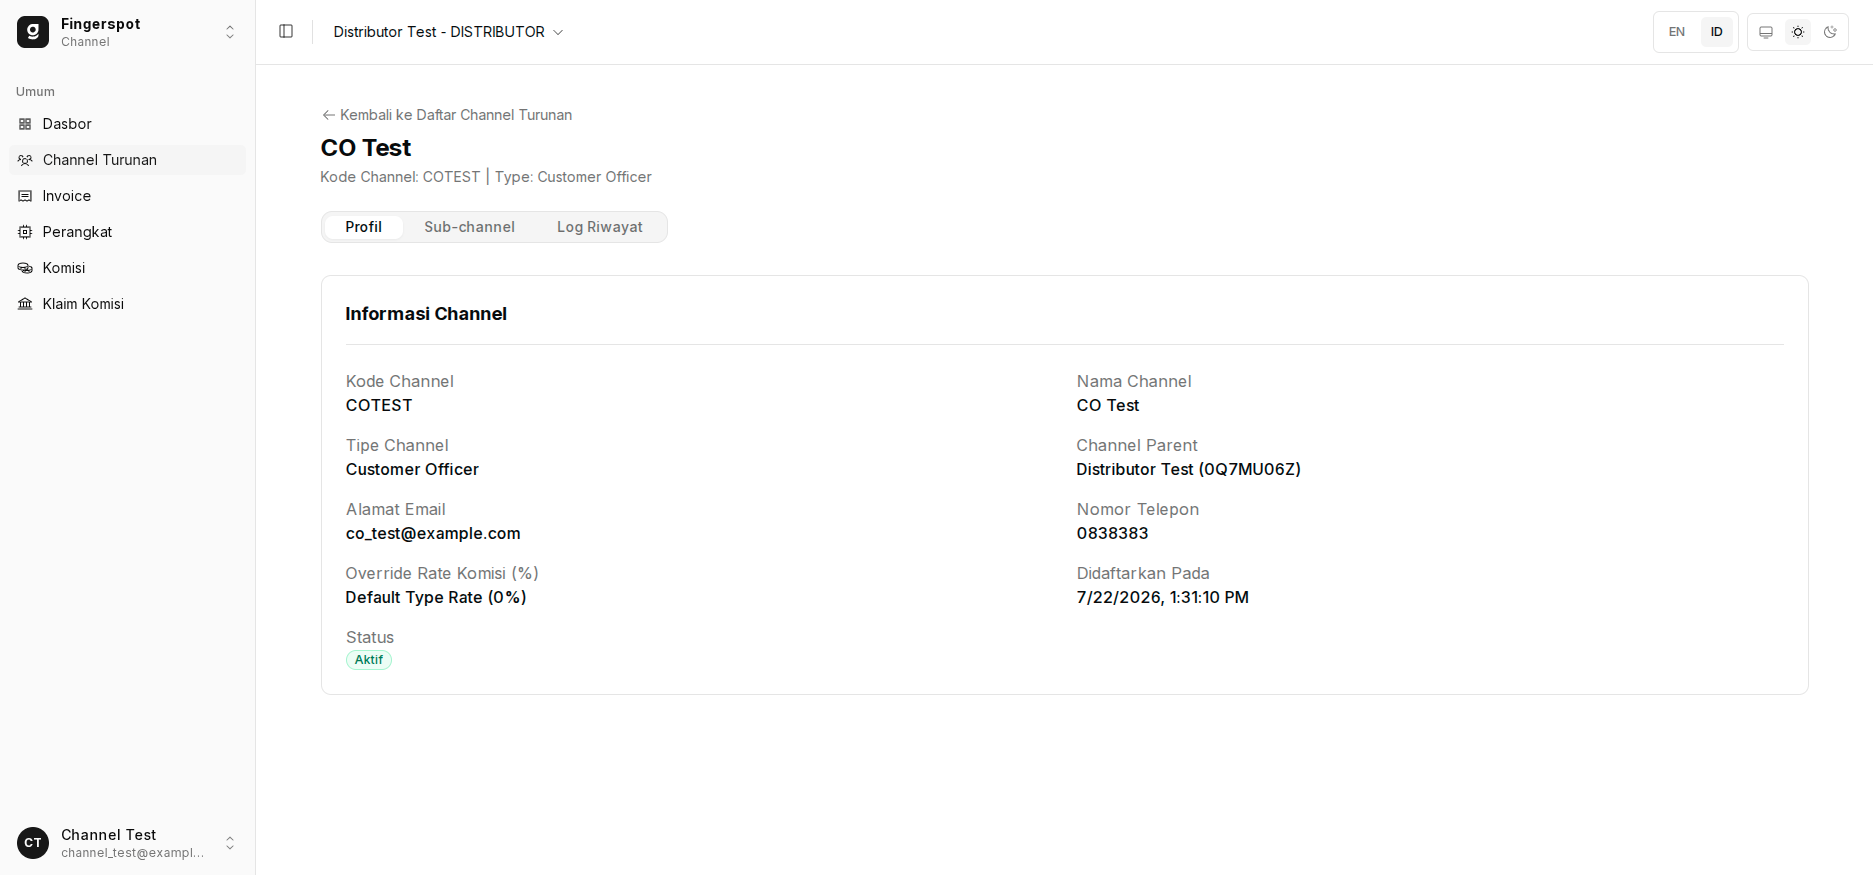The image size is (1873, 876).
Task: Select the channel code value COTEST
Action: (379, 406)
